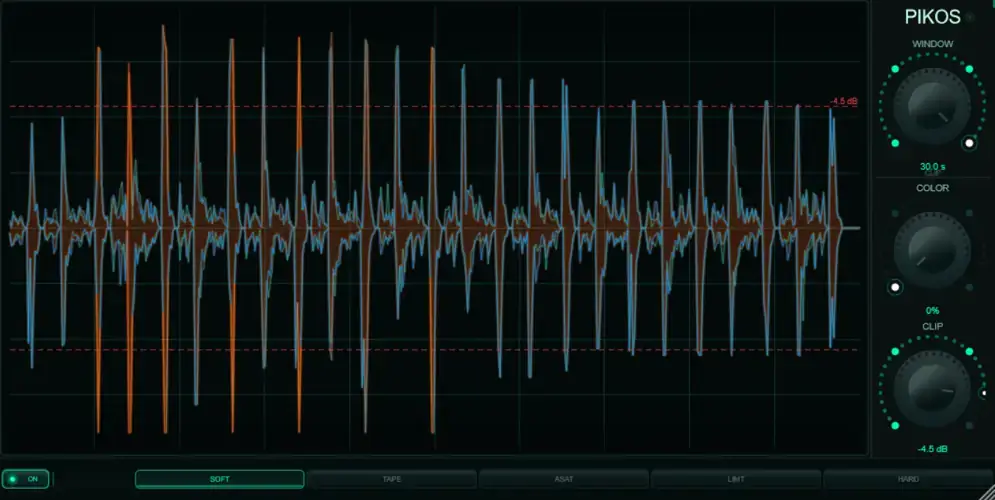This screenshot has height=500, width=995.
Task: Click the white ring handle on CLIP knob
Action: coord(984,393)
